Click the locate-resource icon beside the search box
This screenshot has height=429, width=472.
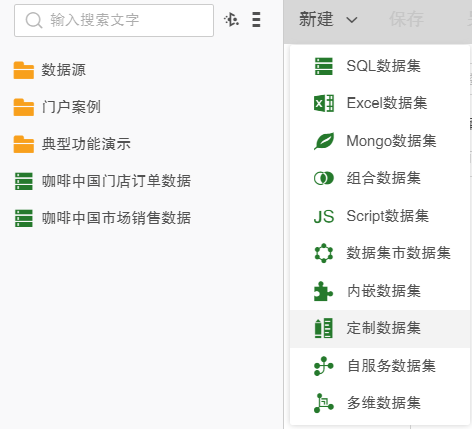tap(231, 20)
